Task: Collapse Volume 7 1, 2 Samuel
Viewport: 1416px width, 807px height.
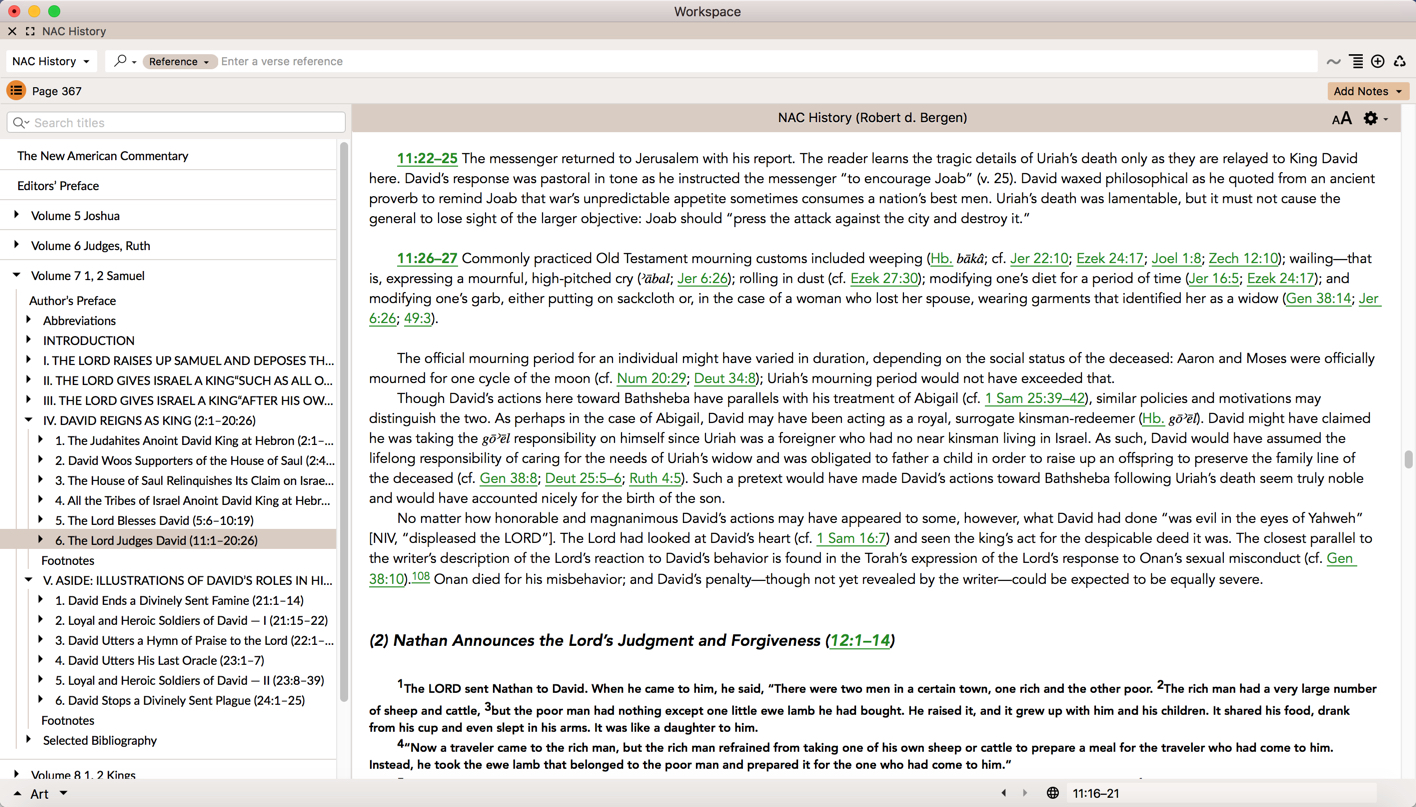Action: click(17, 275)
